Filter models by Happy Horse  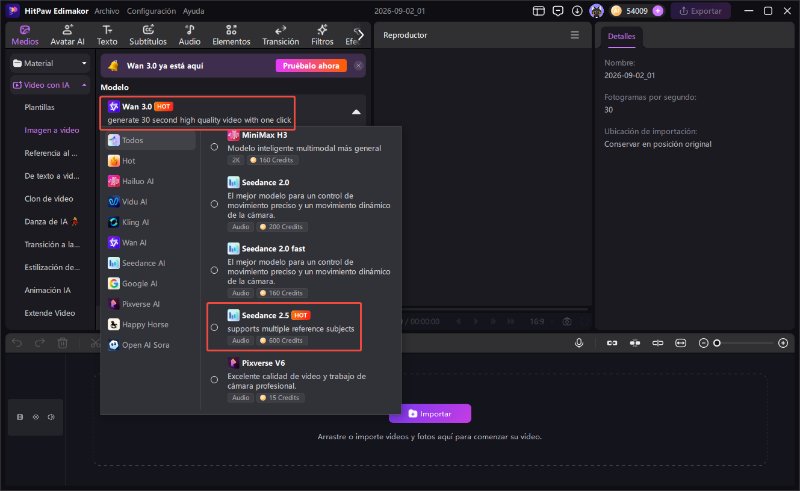click(151, 324)
